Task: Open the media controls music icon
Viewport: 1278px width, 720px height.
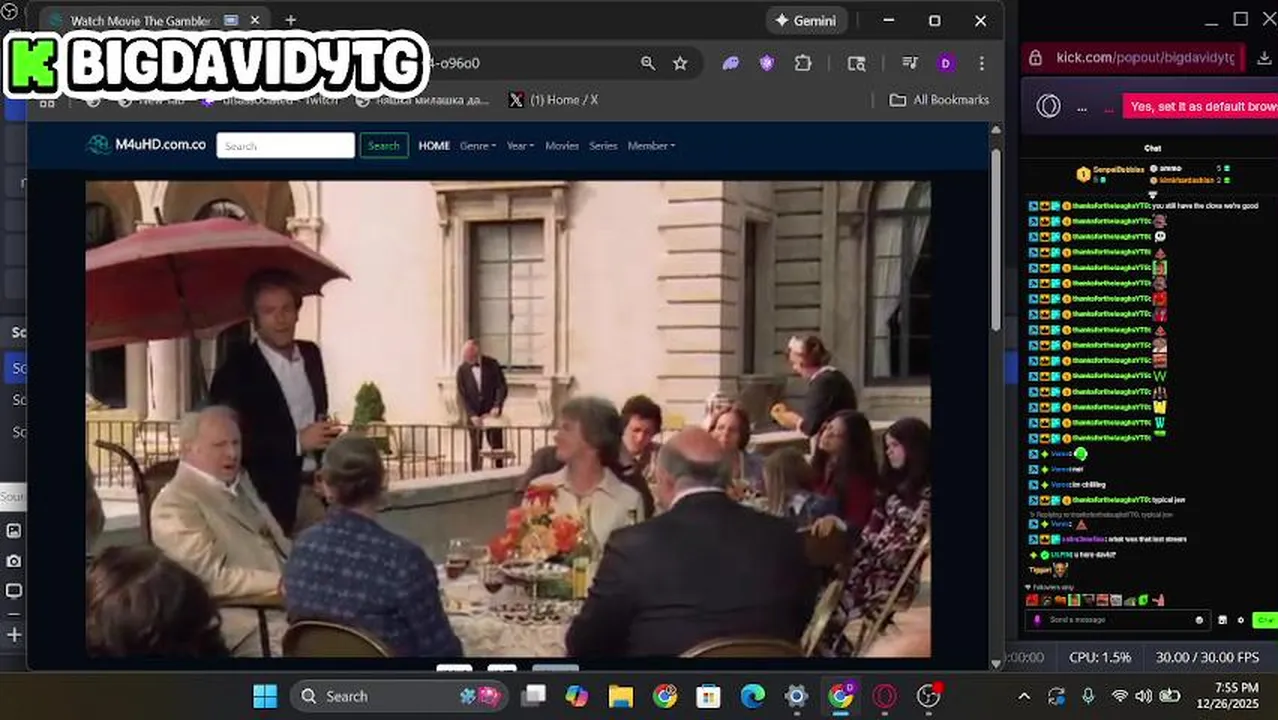Action: [x=910, y=63]
